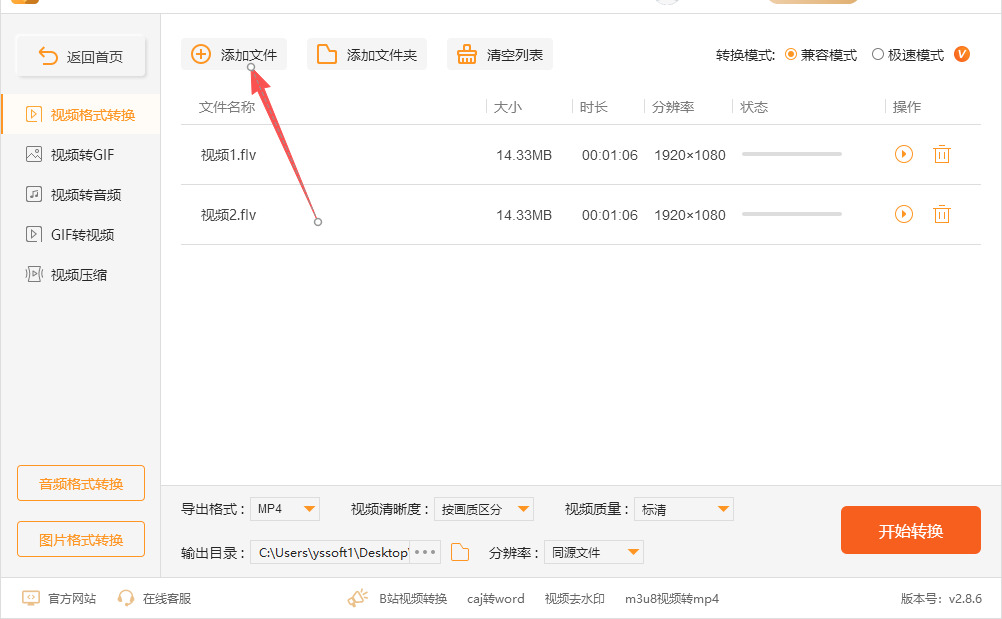This screenshot has width=1002, height=619.
Task: Click the 视频转音频 sidebar icon
Action: pos(33,194)
